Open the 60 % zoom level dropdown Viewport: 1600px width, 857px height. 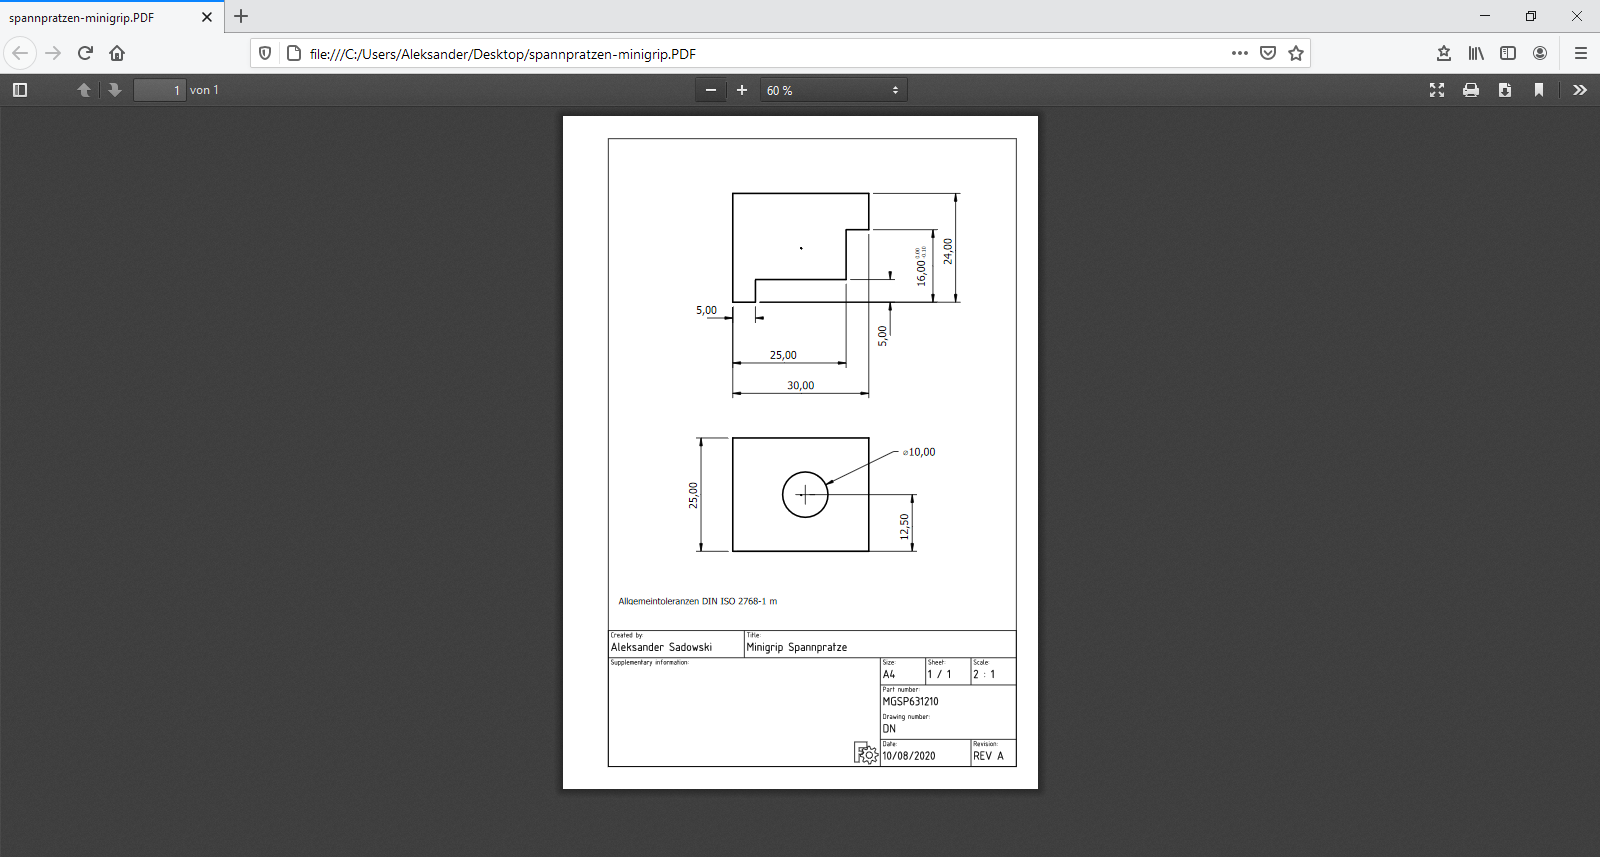click(833, 90)
